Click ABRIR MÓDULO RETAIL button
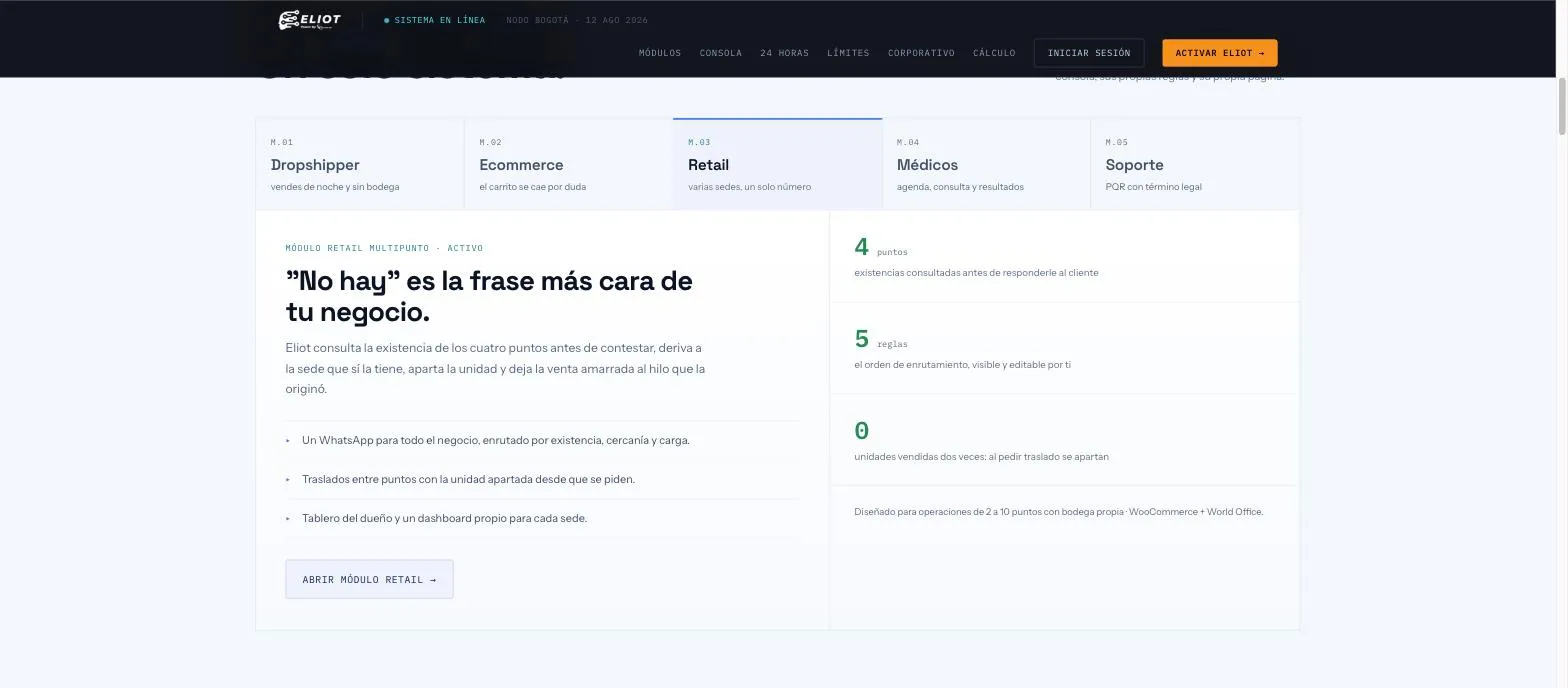The image size is (1568, 688). point(369,579)
